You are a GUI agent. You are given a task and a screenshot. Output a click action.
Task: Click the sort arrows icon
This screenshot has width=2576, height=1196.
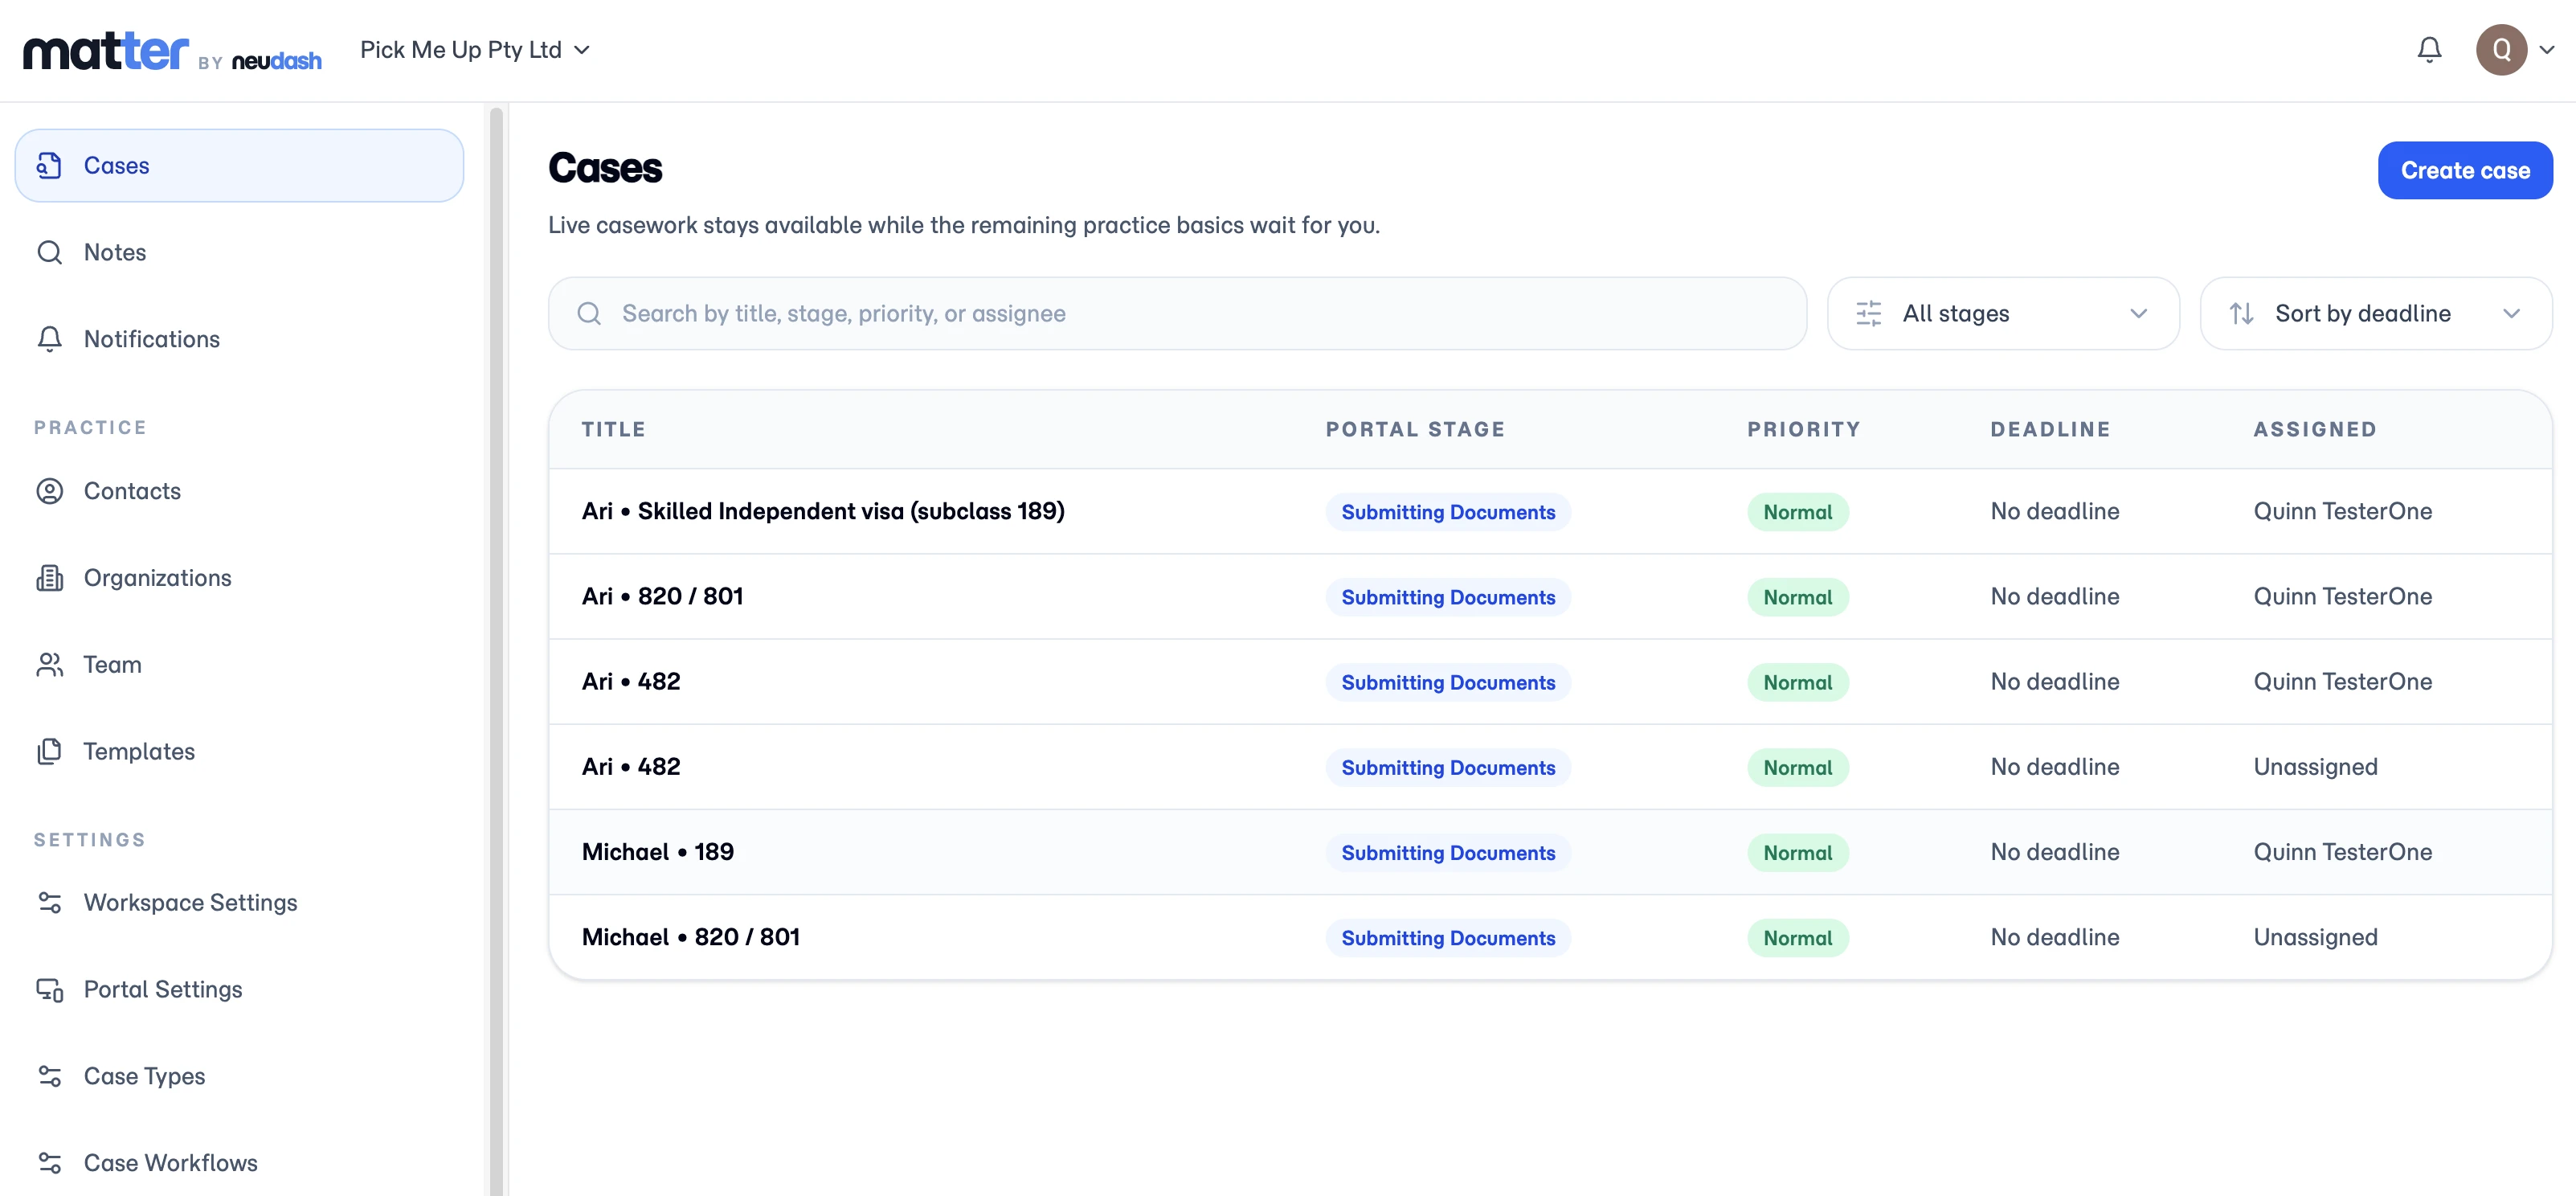coord(2241,313)
